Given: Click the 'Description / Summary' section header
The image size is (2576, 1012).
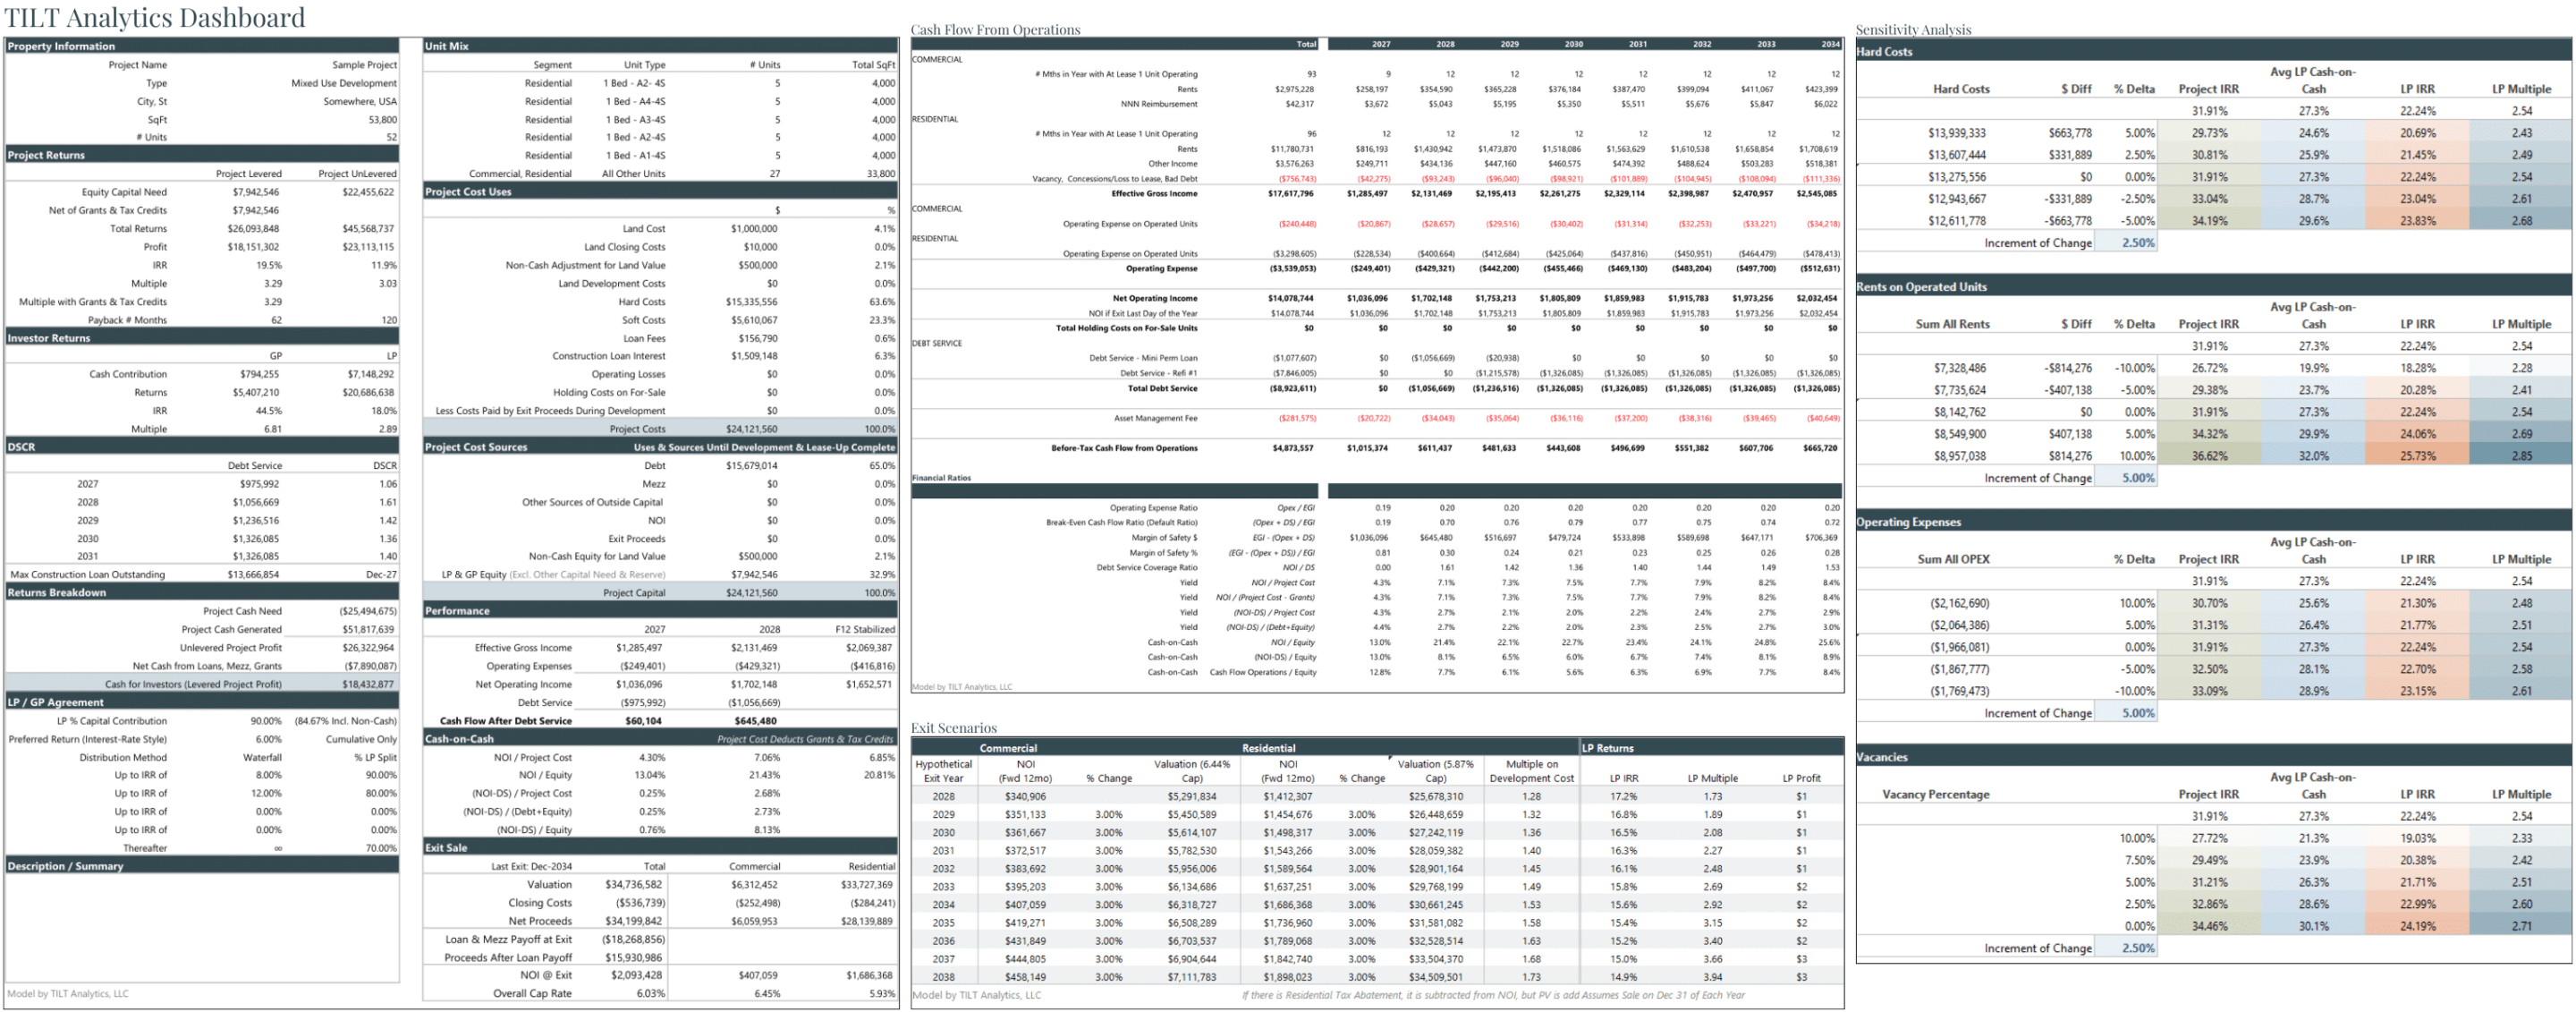Looking at the screenshot, I should (201, 866).
